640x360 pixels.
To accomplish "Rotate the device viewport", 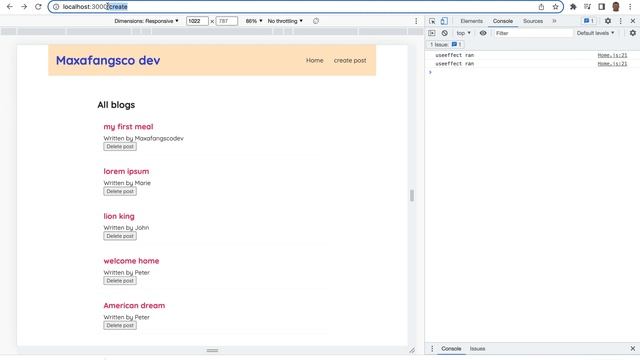I will click(316, 21).
